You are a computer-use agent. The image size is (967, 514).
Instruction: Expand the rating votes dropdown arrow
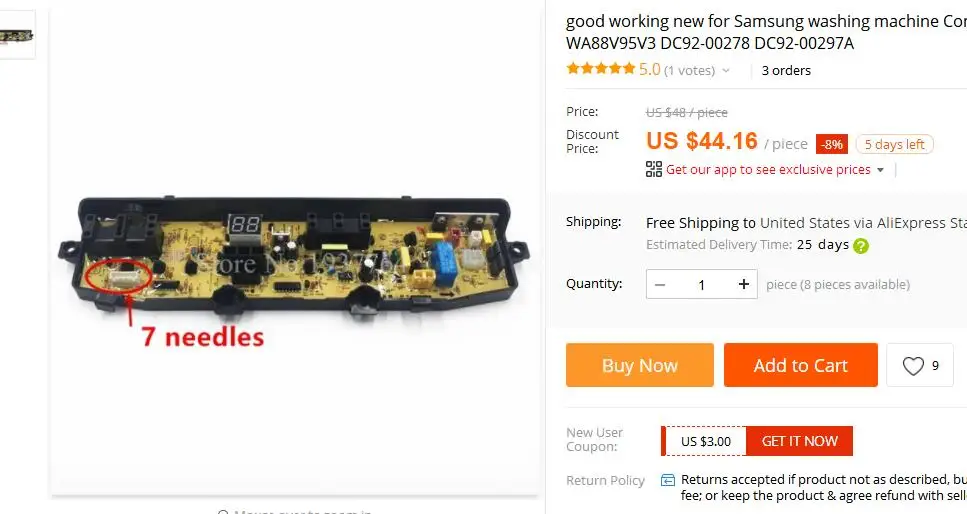[x=726, y=70]
